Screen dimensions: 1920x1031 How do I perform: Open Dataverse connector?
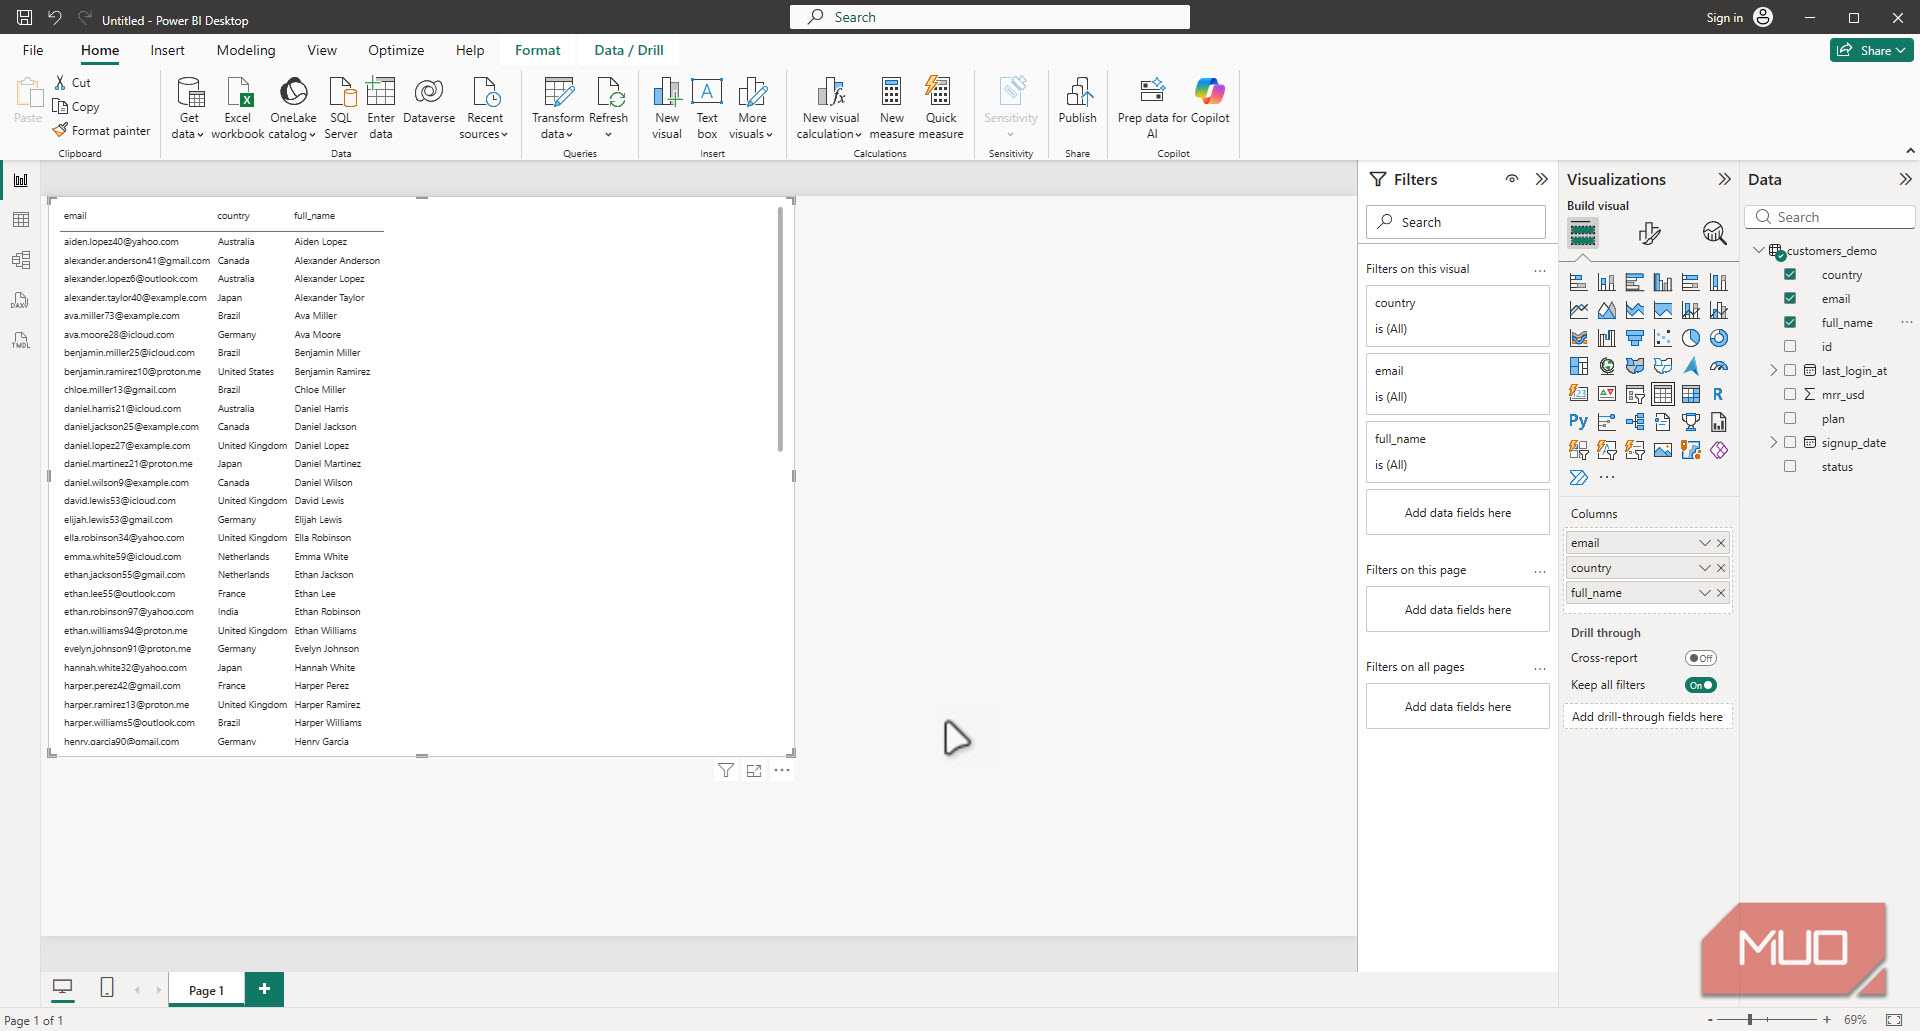click(x=429, y=101)
